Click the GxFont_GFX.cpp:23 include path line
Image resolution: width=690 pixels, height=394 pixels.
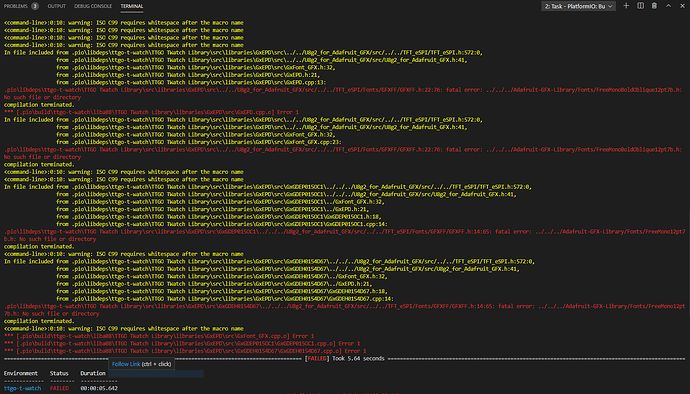pyautogui.click(x=199, y=142)
